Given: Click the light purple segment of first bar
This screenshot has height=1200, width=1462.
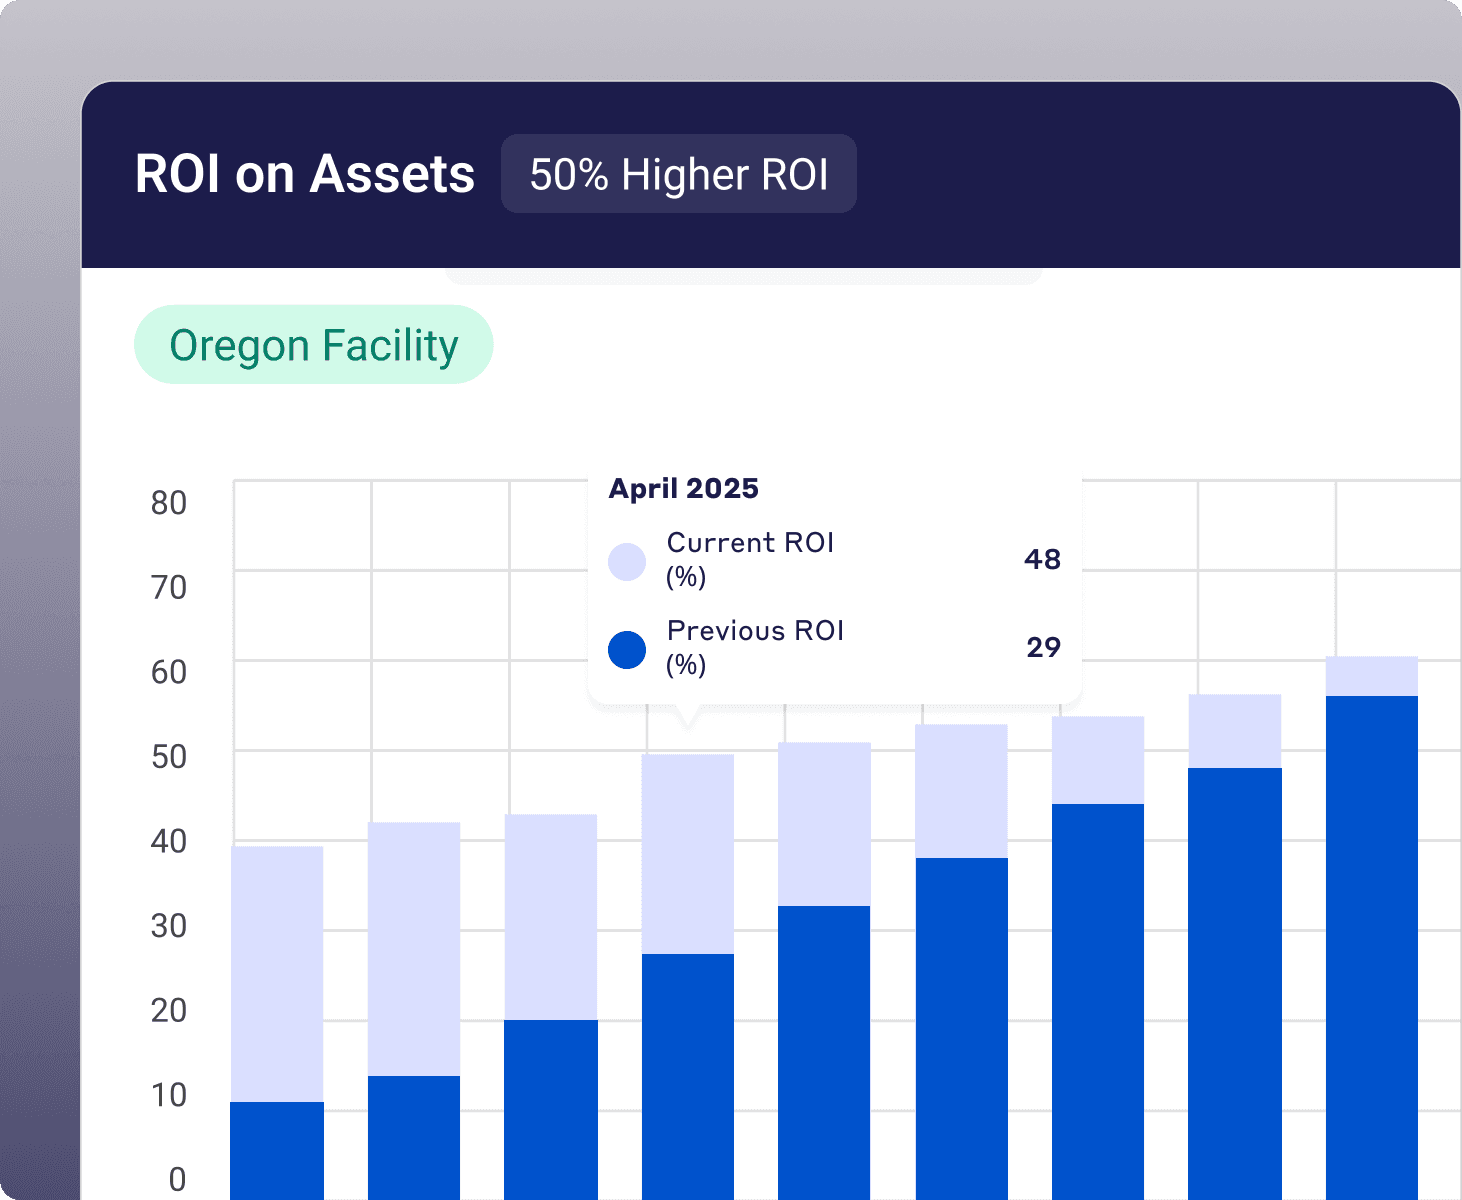Looking at the screenshot, I should tap(277, 973).
